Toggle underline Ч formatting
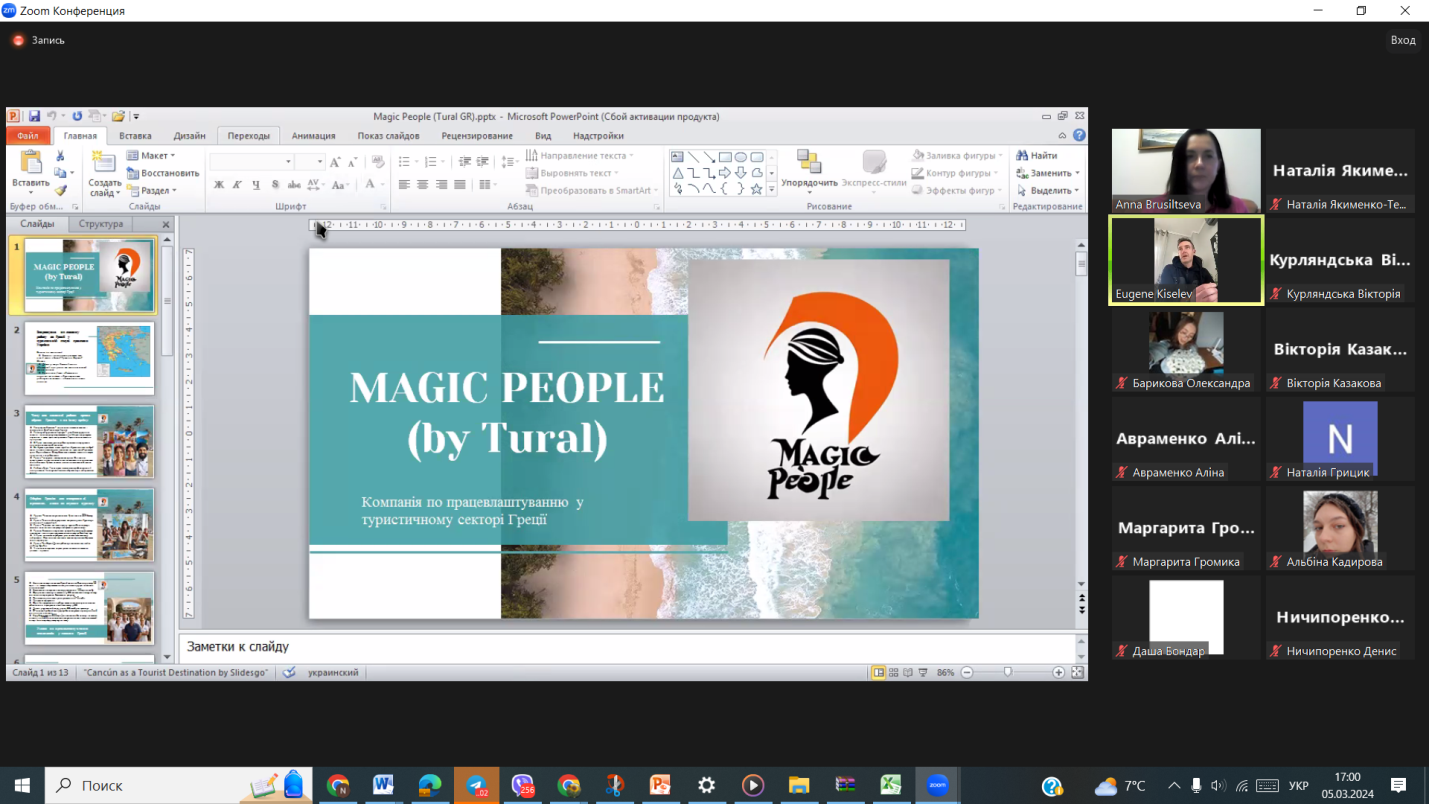 [x=256, y=185]
